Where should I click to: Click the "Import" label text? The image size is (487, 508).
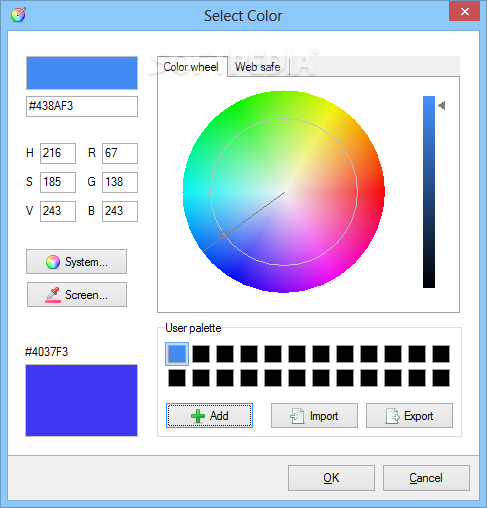click(x=324, y=416)
